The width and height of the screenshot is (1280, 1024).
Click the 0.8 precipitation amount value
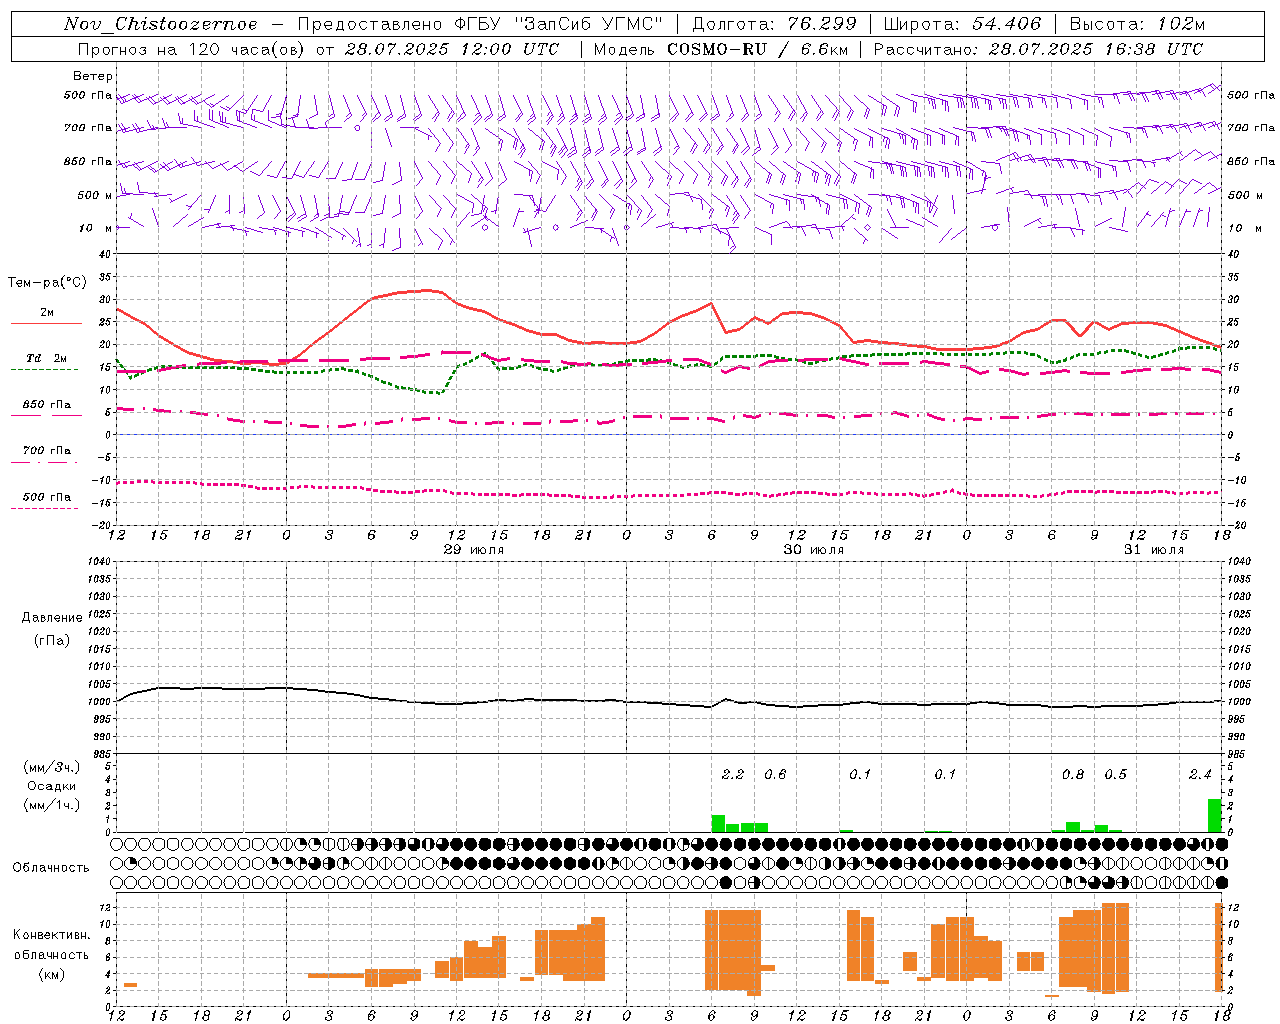pyautogui.click(x=1073, y=774)
